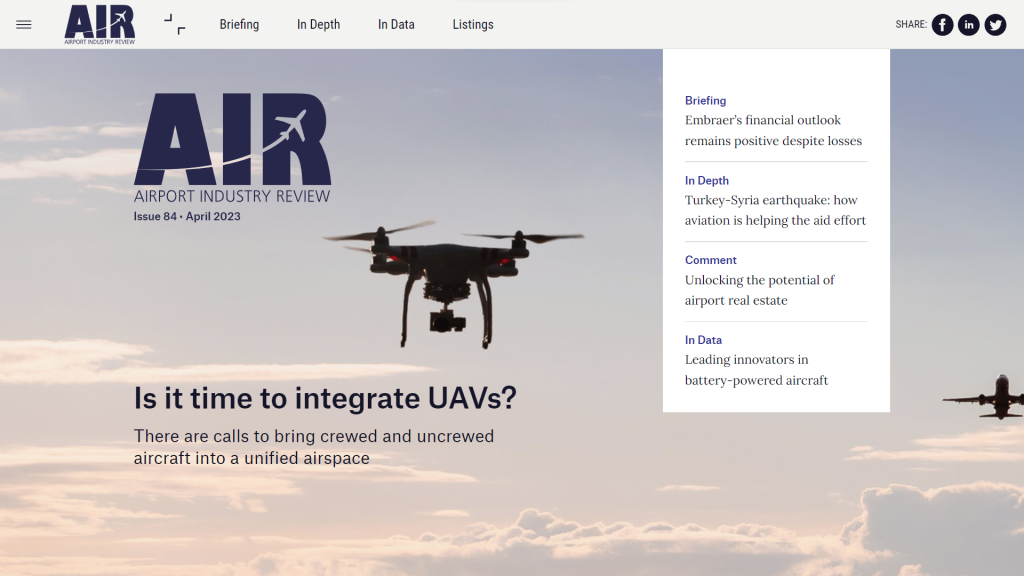Screen dimensions: 1024x576
Task: Read Unlocking the potential of airport real estate
Action: click(759, 290)
